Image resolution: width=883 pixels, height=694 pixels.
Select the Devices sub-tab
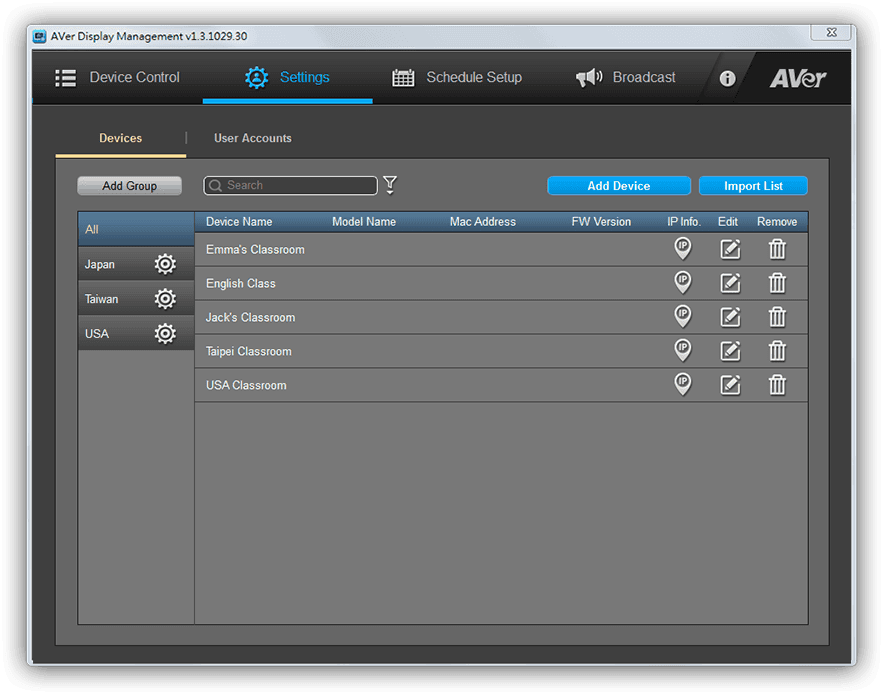pos(121,138)
